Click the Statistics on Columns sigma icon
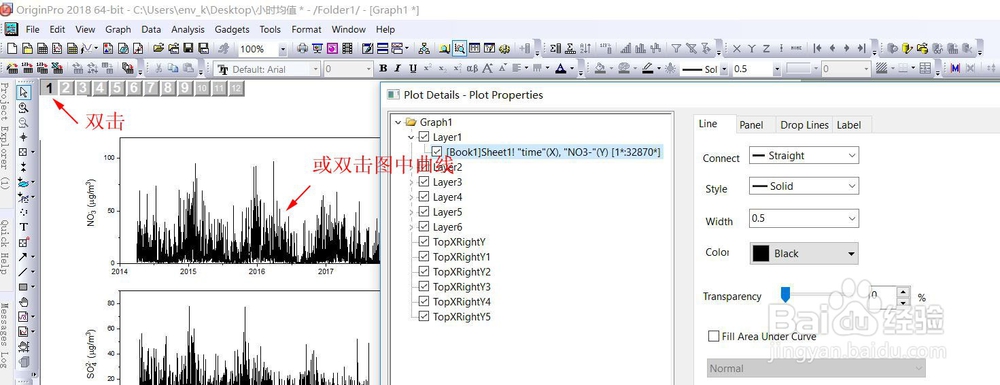The width and height of the screenshot is (1000, 385). 555,48
